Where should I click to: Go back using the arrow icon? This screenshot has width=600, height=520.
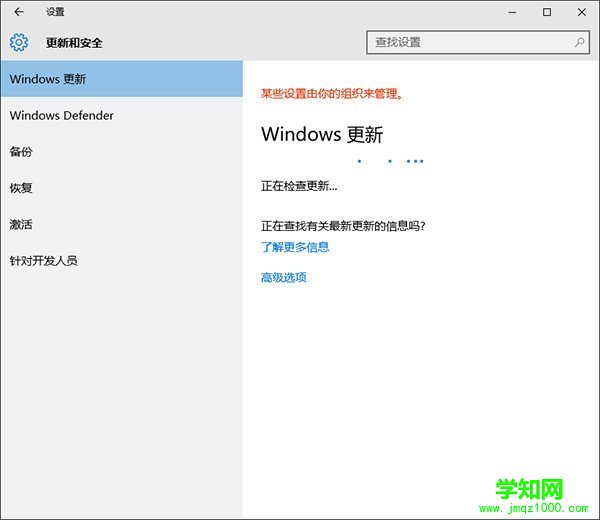19,12
